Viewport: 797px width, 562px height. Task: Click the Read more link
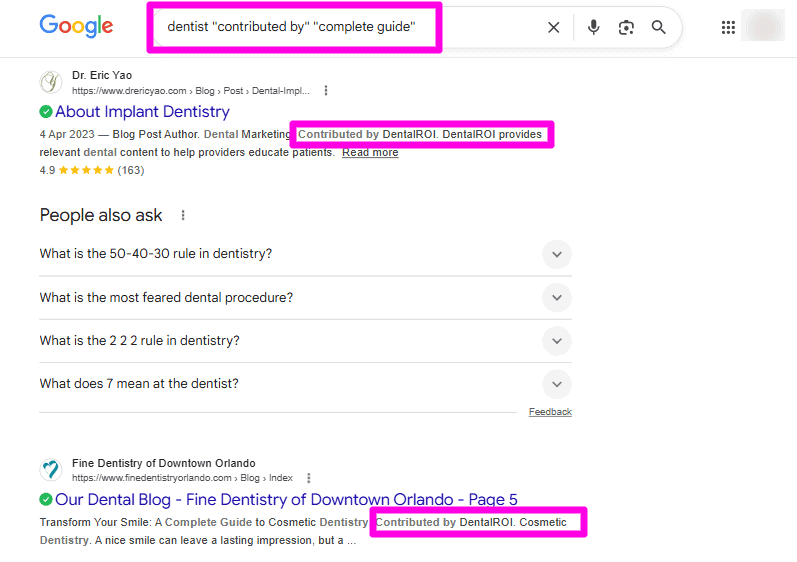click(370, 152)
